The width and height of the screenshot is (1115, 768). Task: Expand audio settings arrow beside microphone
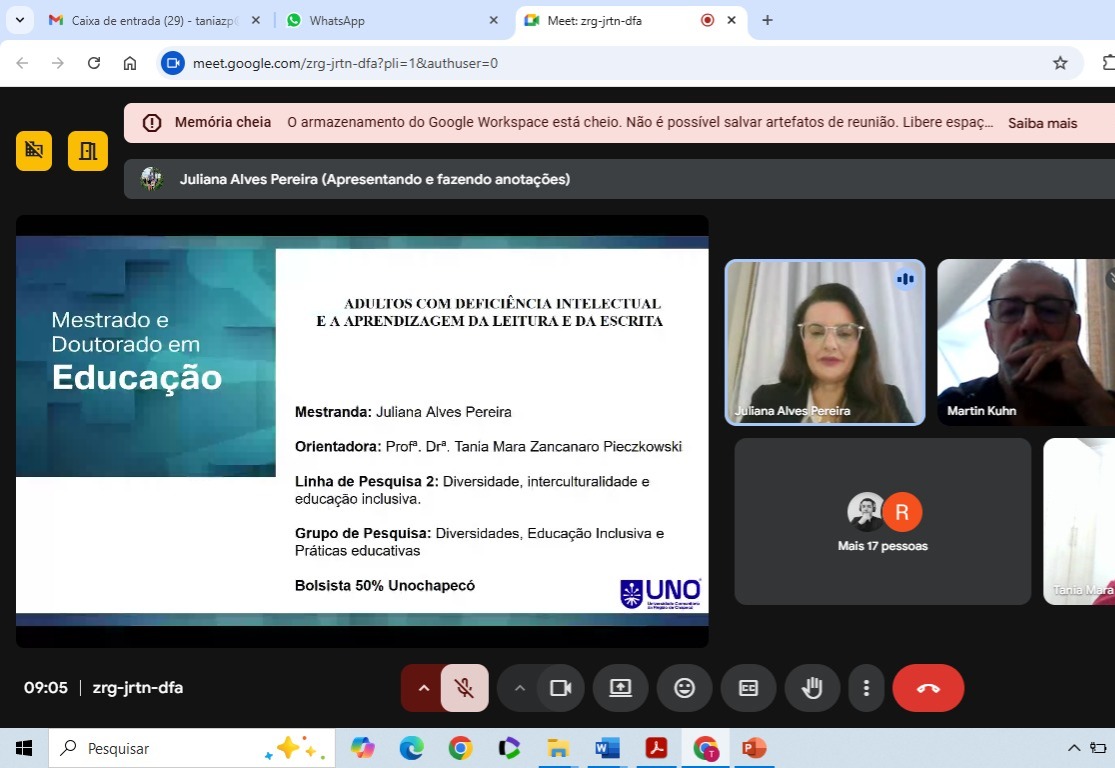423,688
